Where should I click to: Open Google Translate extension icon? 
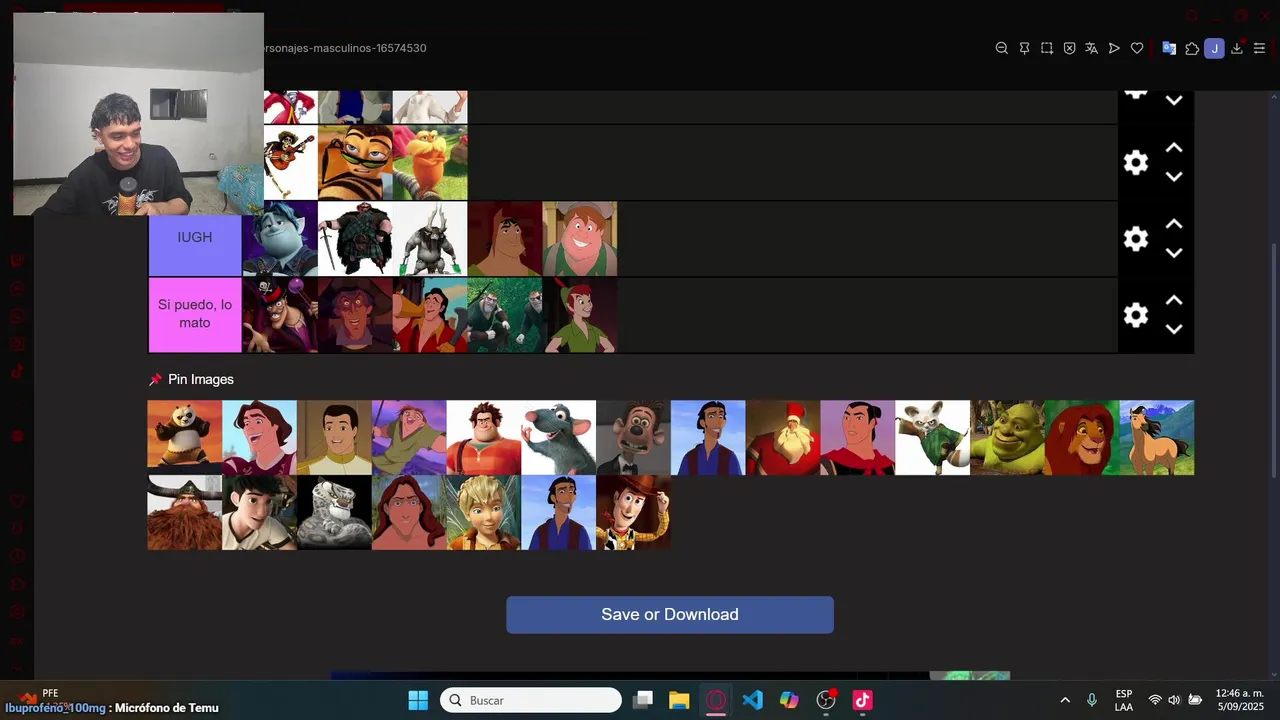1169,48
